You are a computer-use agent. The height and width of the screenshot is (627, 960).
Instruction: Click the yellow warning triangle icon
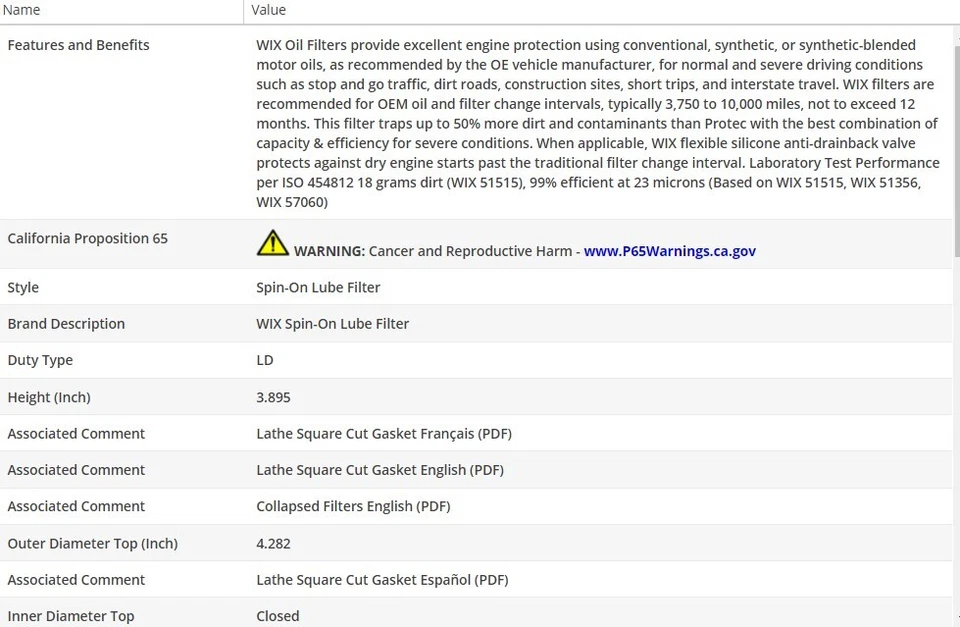272,243
